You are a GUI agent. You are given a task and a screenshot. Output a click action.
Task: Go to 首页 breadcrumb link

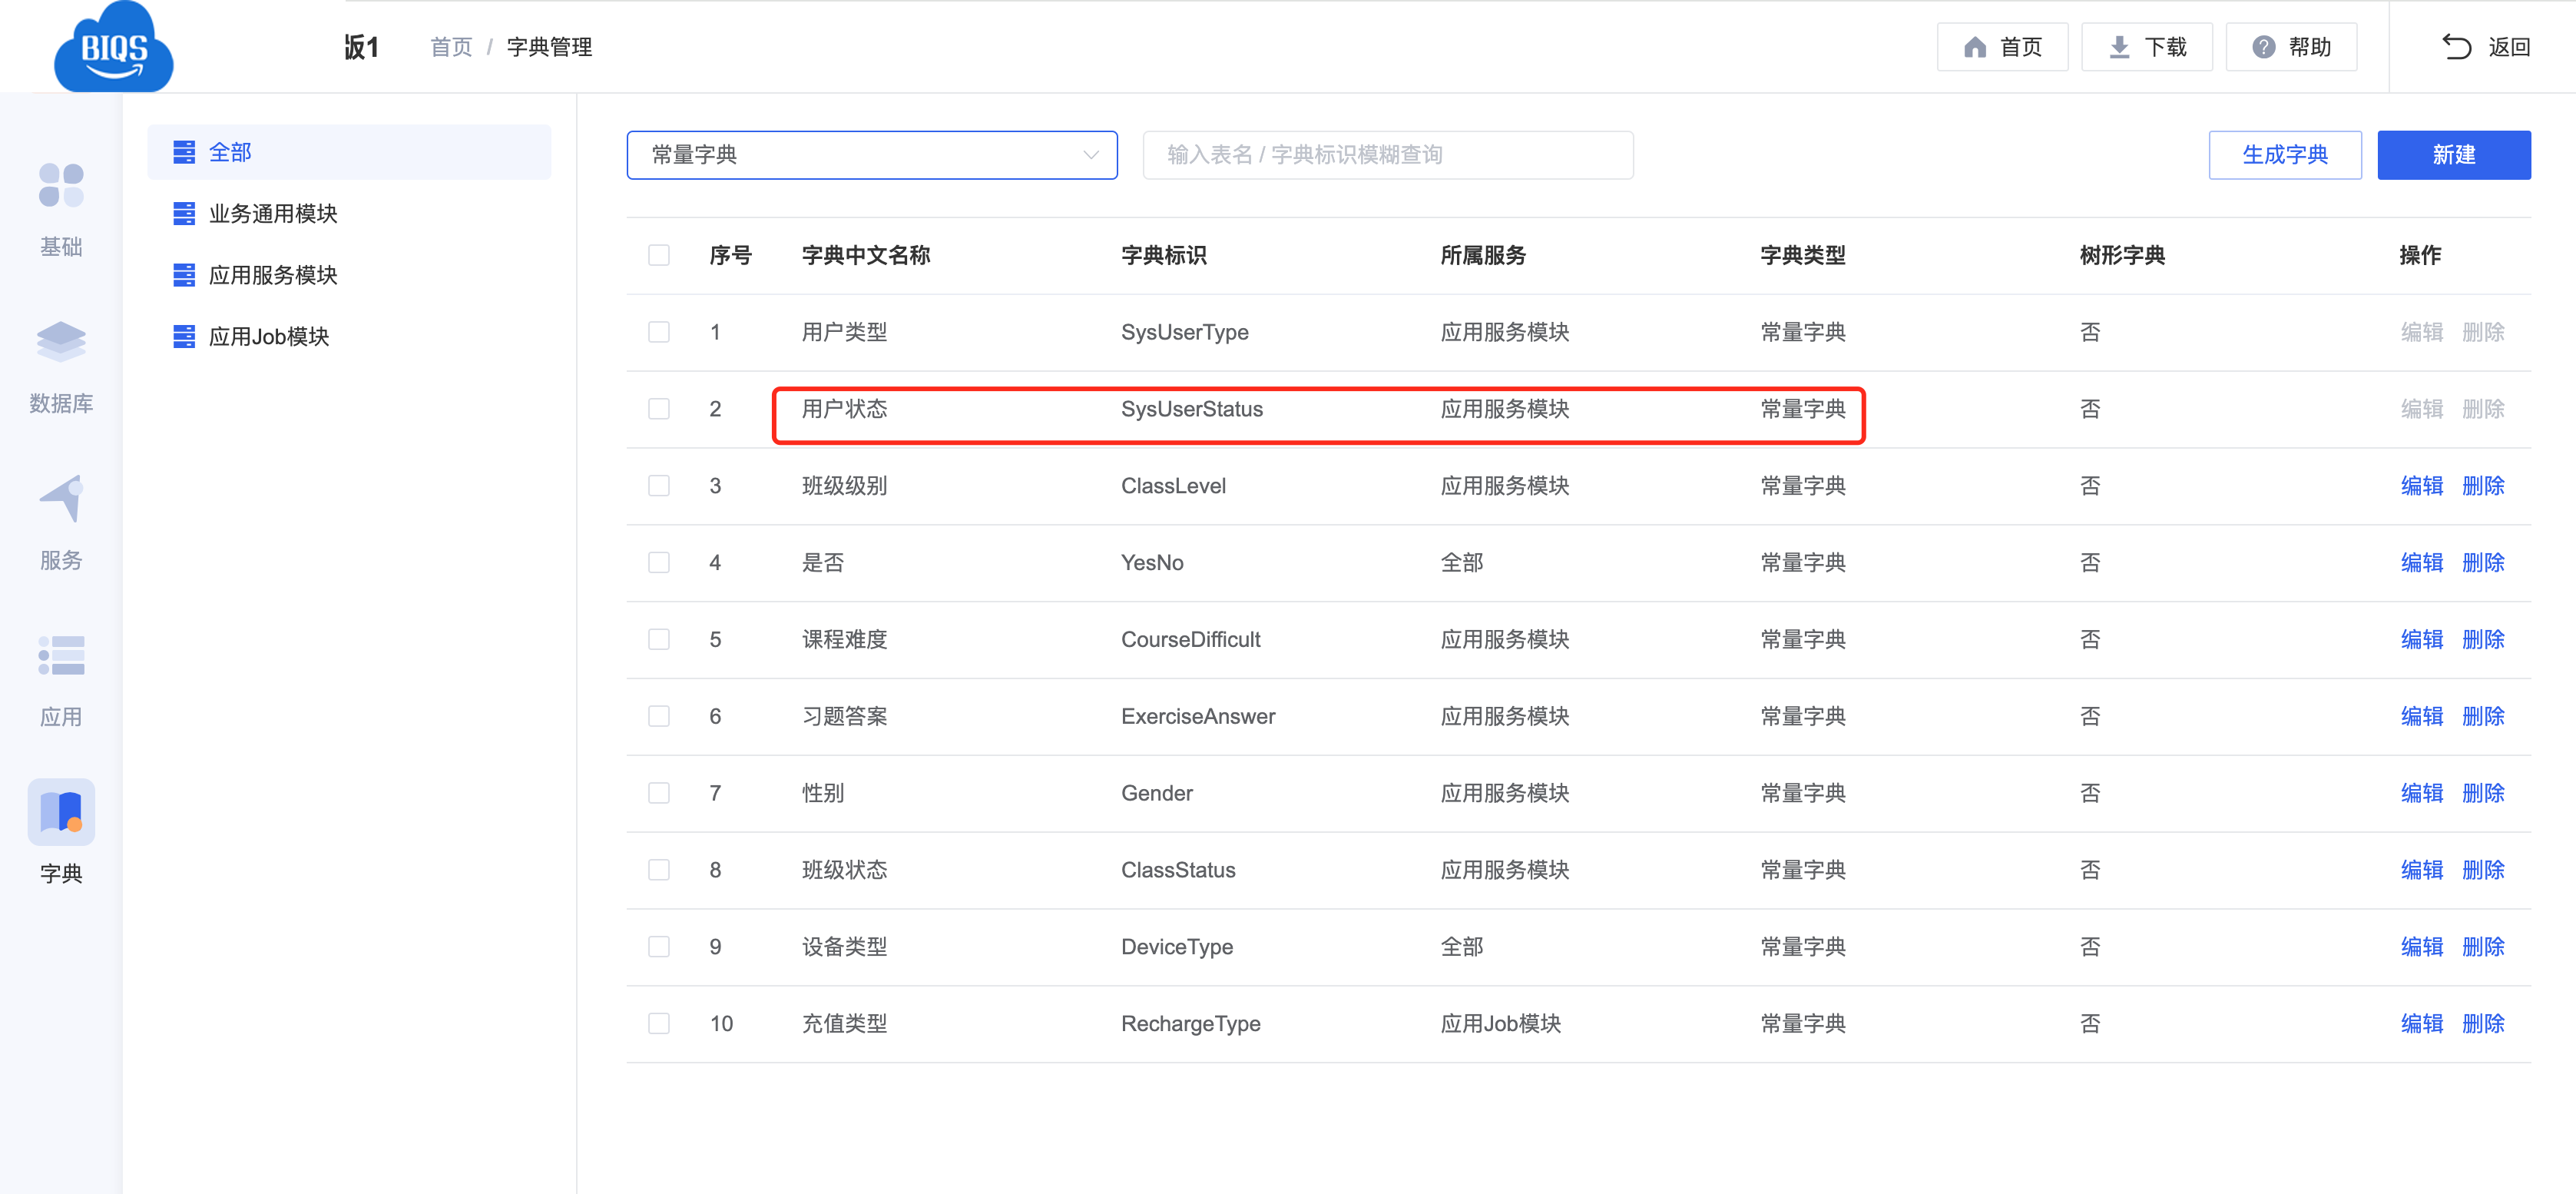point(451,47)
